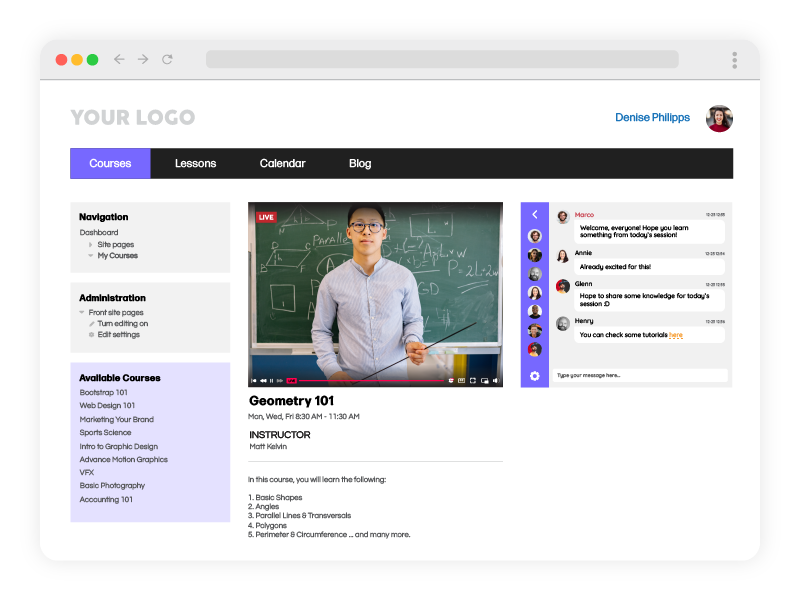The image size is (800, 600).
Task: Pause the live video
Action: tap(271, 381)
